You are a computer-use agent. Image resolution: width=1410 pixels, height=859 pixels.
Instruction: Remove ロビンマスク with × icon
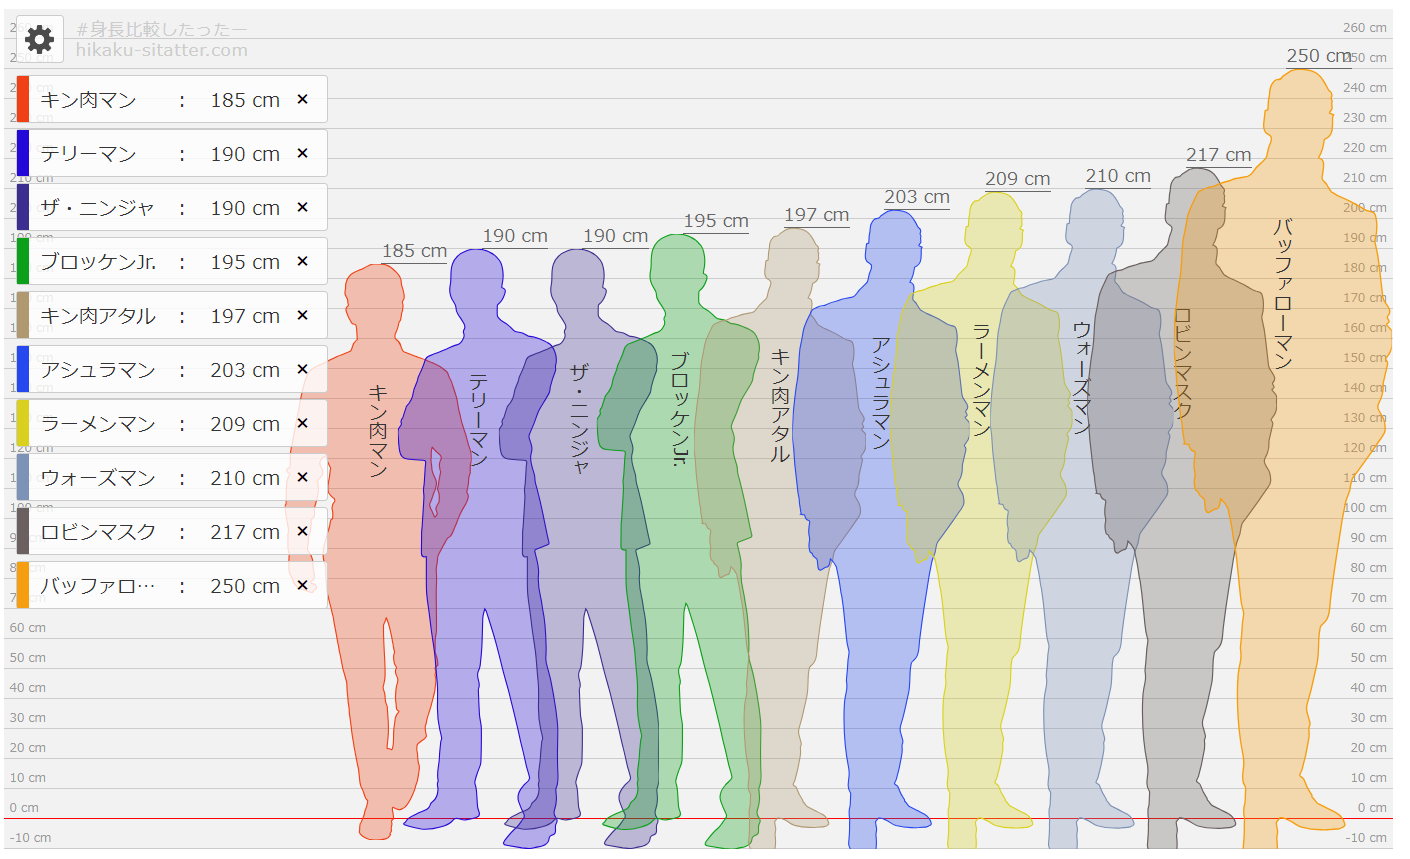click(303, 532)
